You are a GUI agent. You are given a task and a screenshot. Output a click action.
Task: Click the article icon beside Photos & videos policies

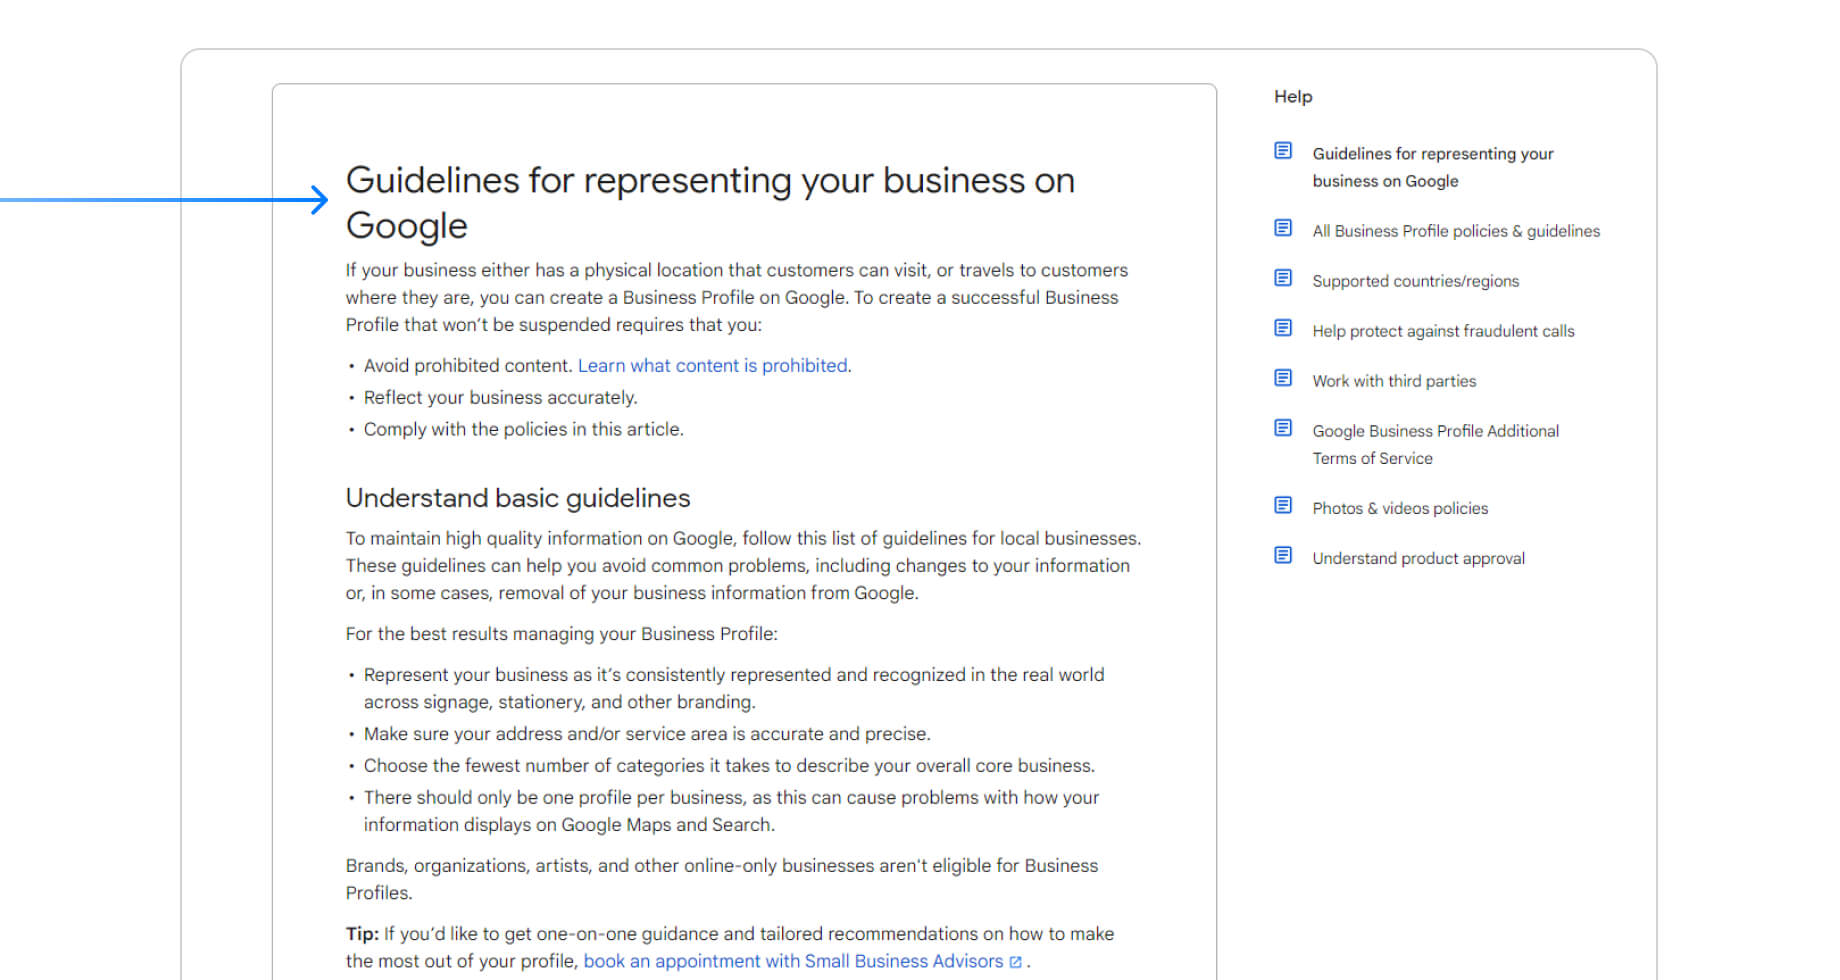click(1283, 505)
